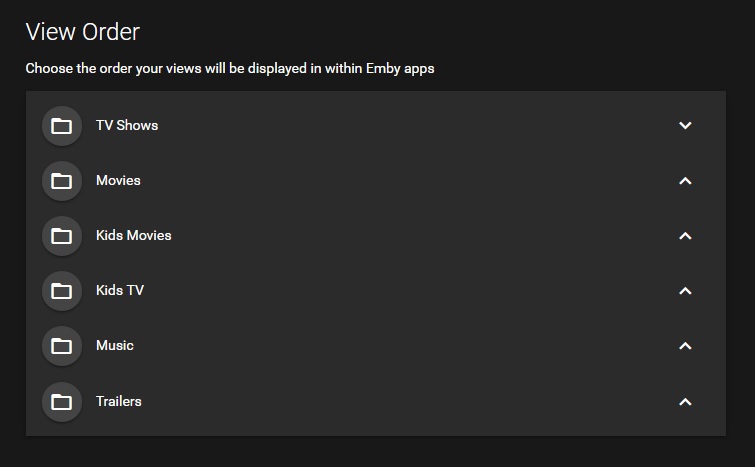Click the Kids TV folder icon
Viewport: 755px width, 467px height.
coord(62,291)
